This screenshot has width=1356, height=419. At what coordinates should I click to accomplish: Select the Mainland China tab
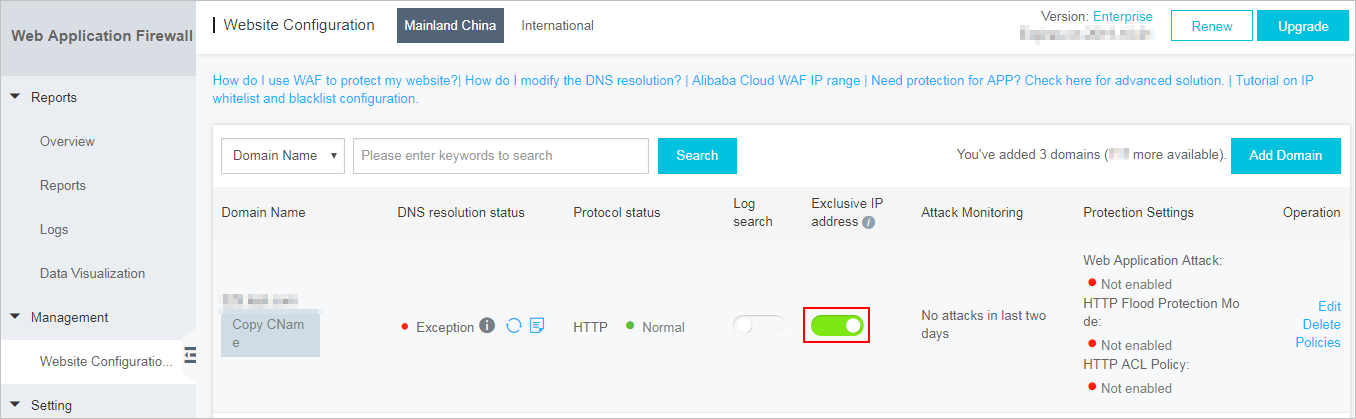pyautogui.click(x=450, y=26)
